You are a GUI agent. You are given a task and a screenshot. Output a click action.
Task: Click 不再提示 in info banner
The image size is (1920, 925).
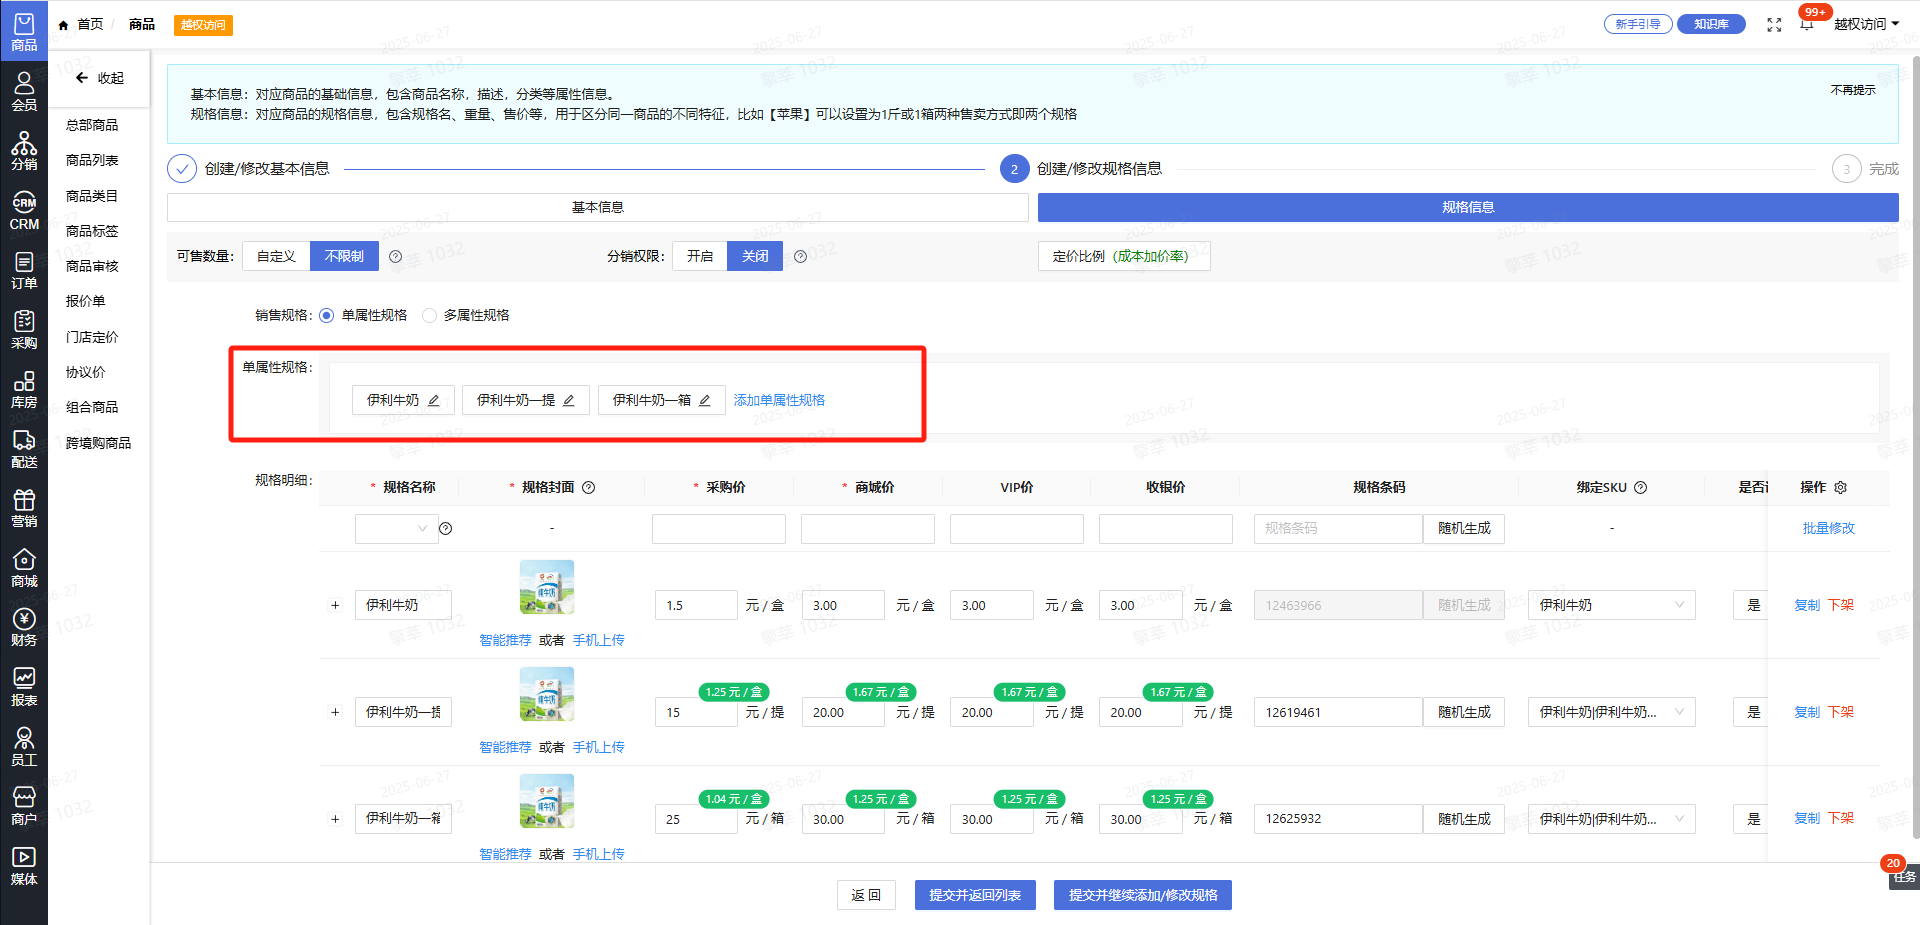click(1853, 90)
